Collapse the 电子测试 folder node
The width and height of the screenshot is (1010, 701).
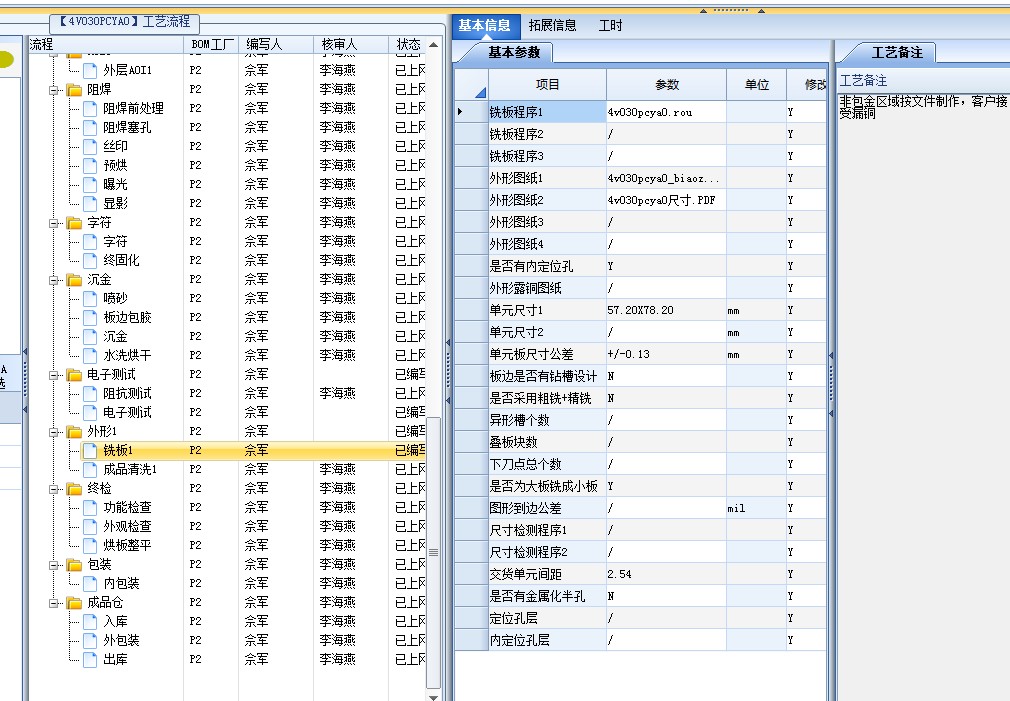(x=54, y=375)
